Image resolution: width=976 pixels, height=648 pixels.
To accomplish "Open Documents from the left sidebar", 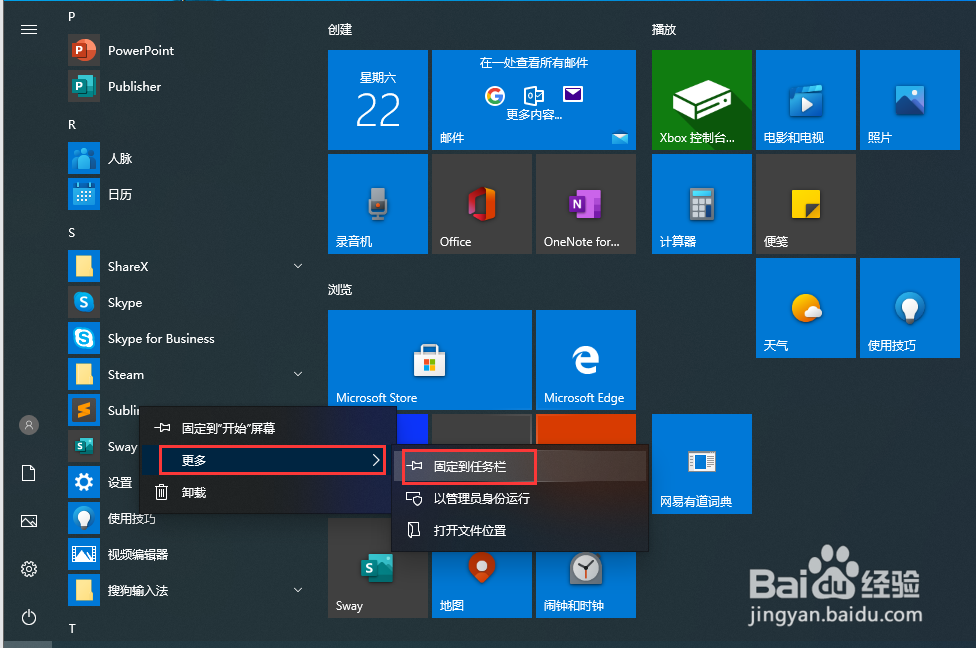I will tap(29, 474).
